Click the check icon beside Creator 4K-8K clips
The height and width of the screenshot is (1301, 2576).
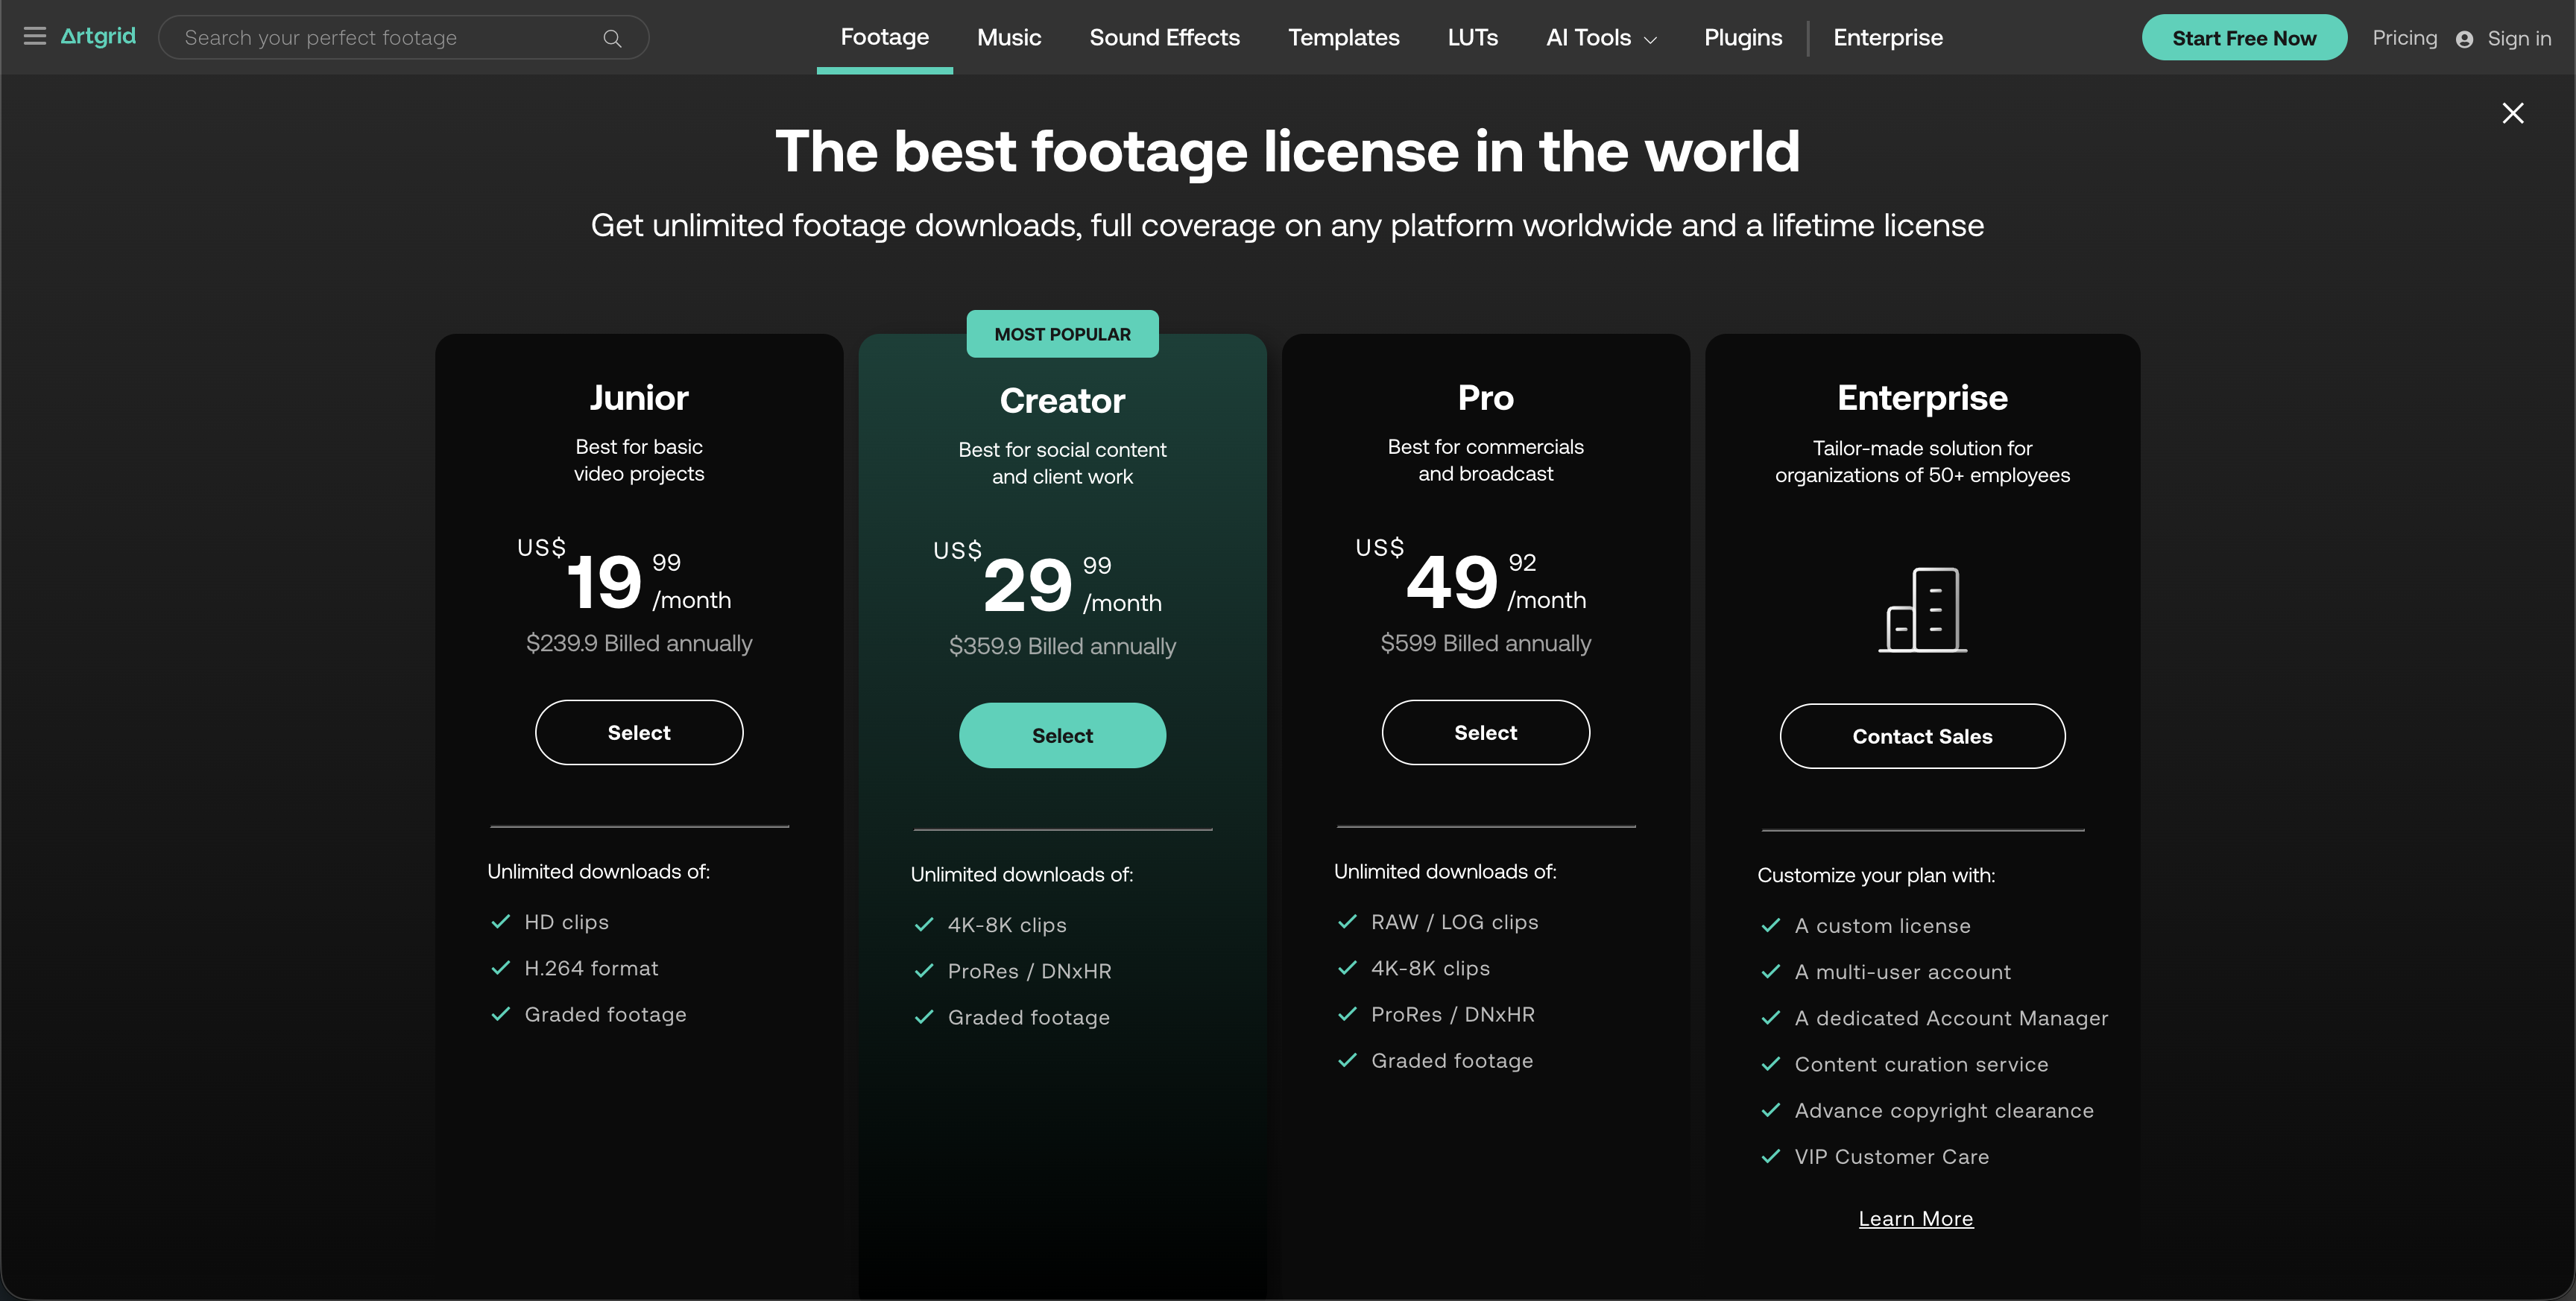click(924, 925)
